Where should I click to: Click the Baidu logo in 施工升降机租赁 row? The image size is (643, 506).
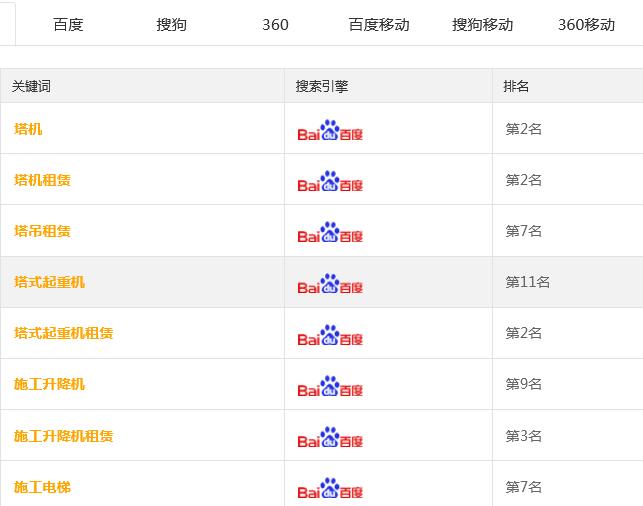(x=330, y=437)
